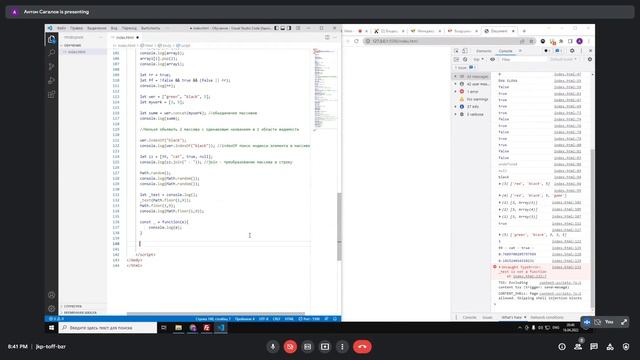Open VS Code Explorer in activity bar
The height and width of the screenshot is (360, 640).
tap(51, 39)
